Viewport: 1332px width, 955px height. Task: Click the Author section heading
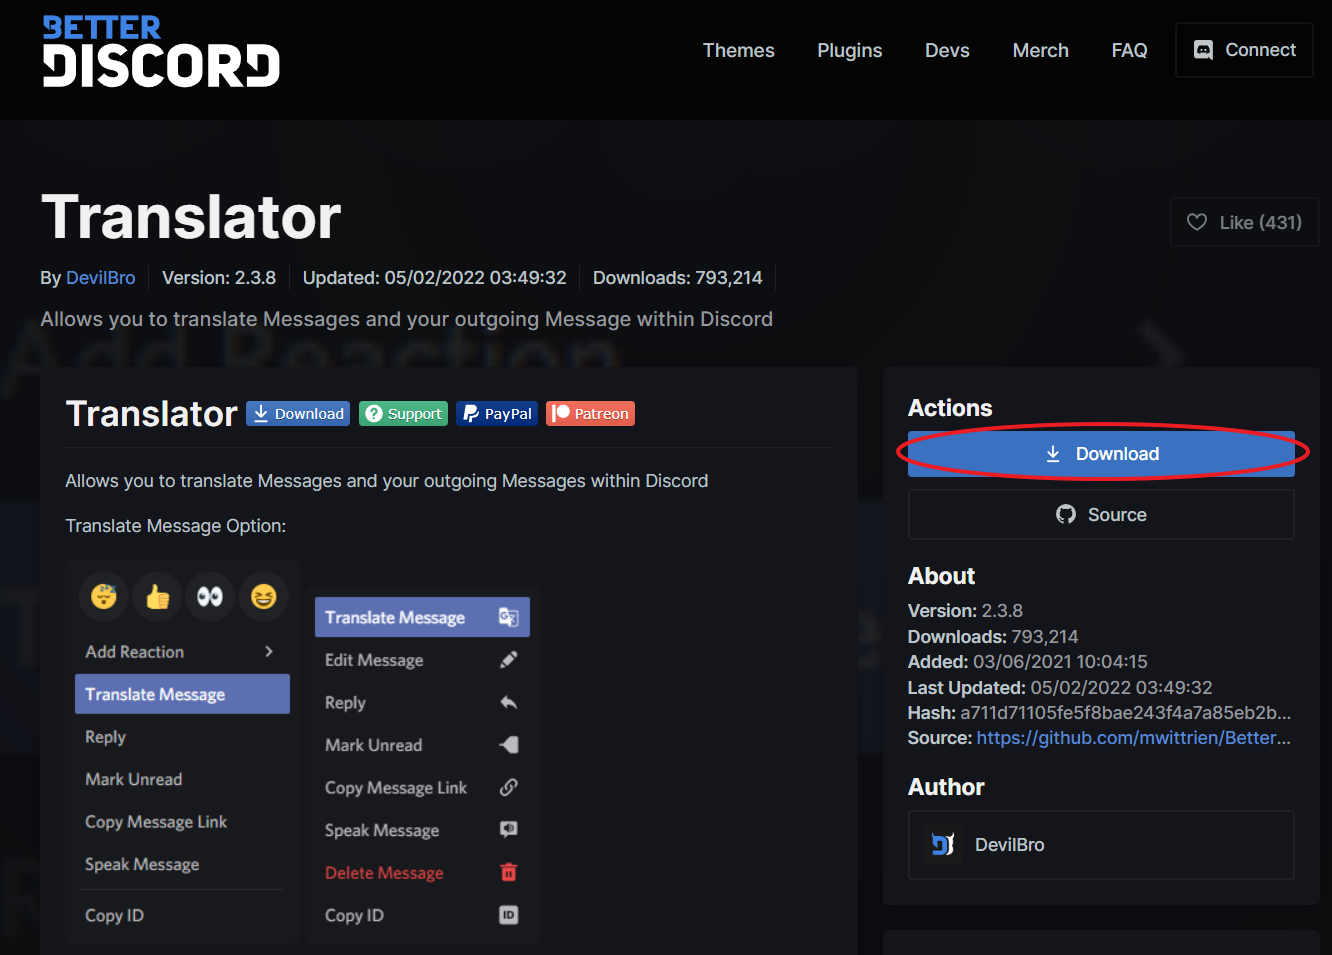point(946,787)
